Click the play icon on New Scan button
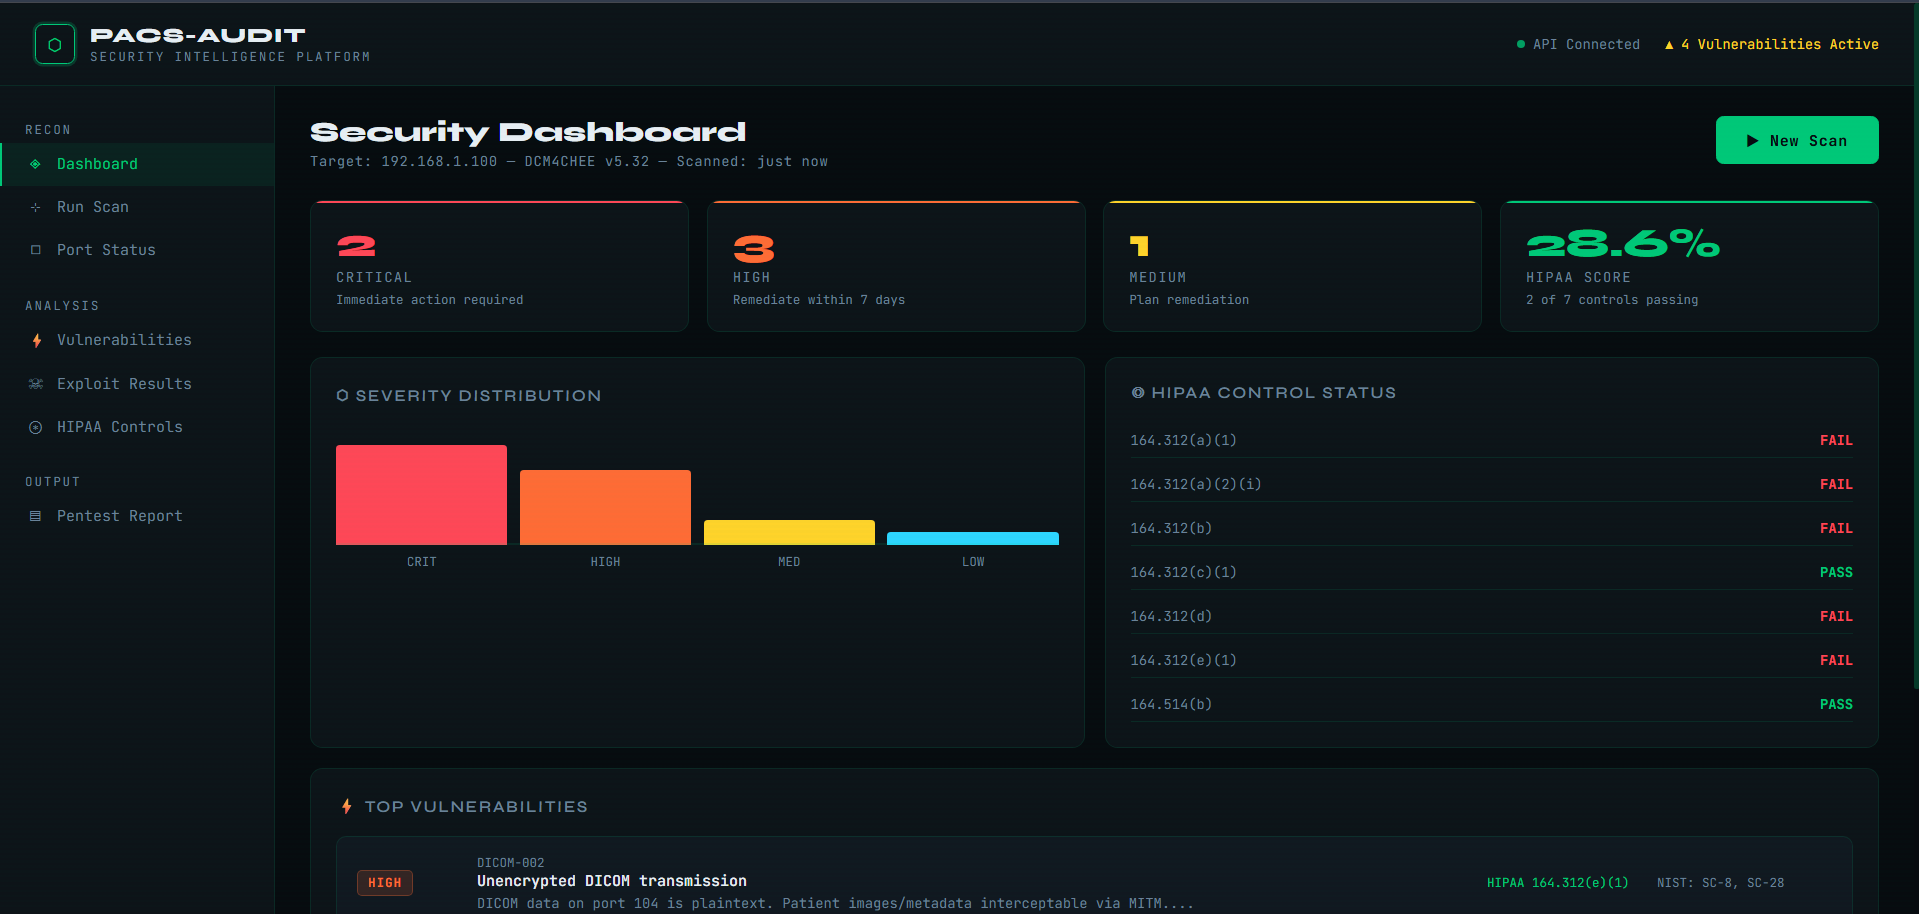 [x=1752, y=141]
